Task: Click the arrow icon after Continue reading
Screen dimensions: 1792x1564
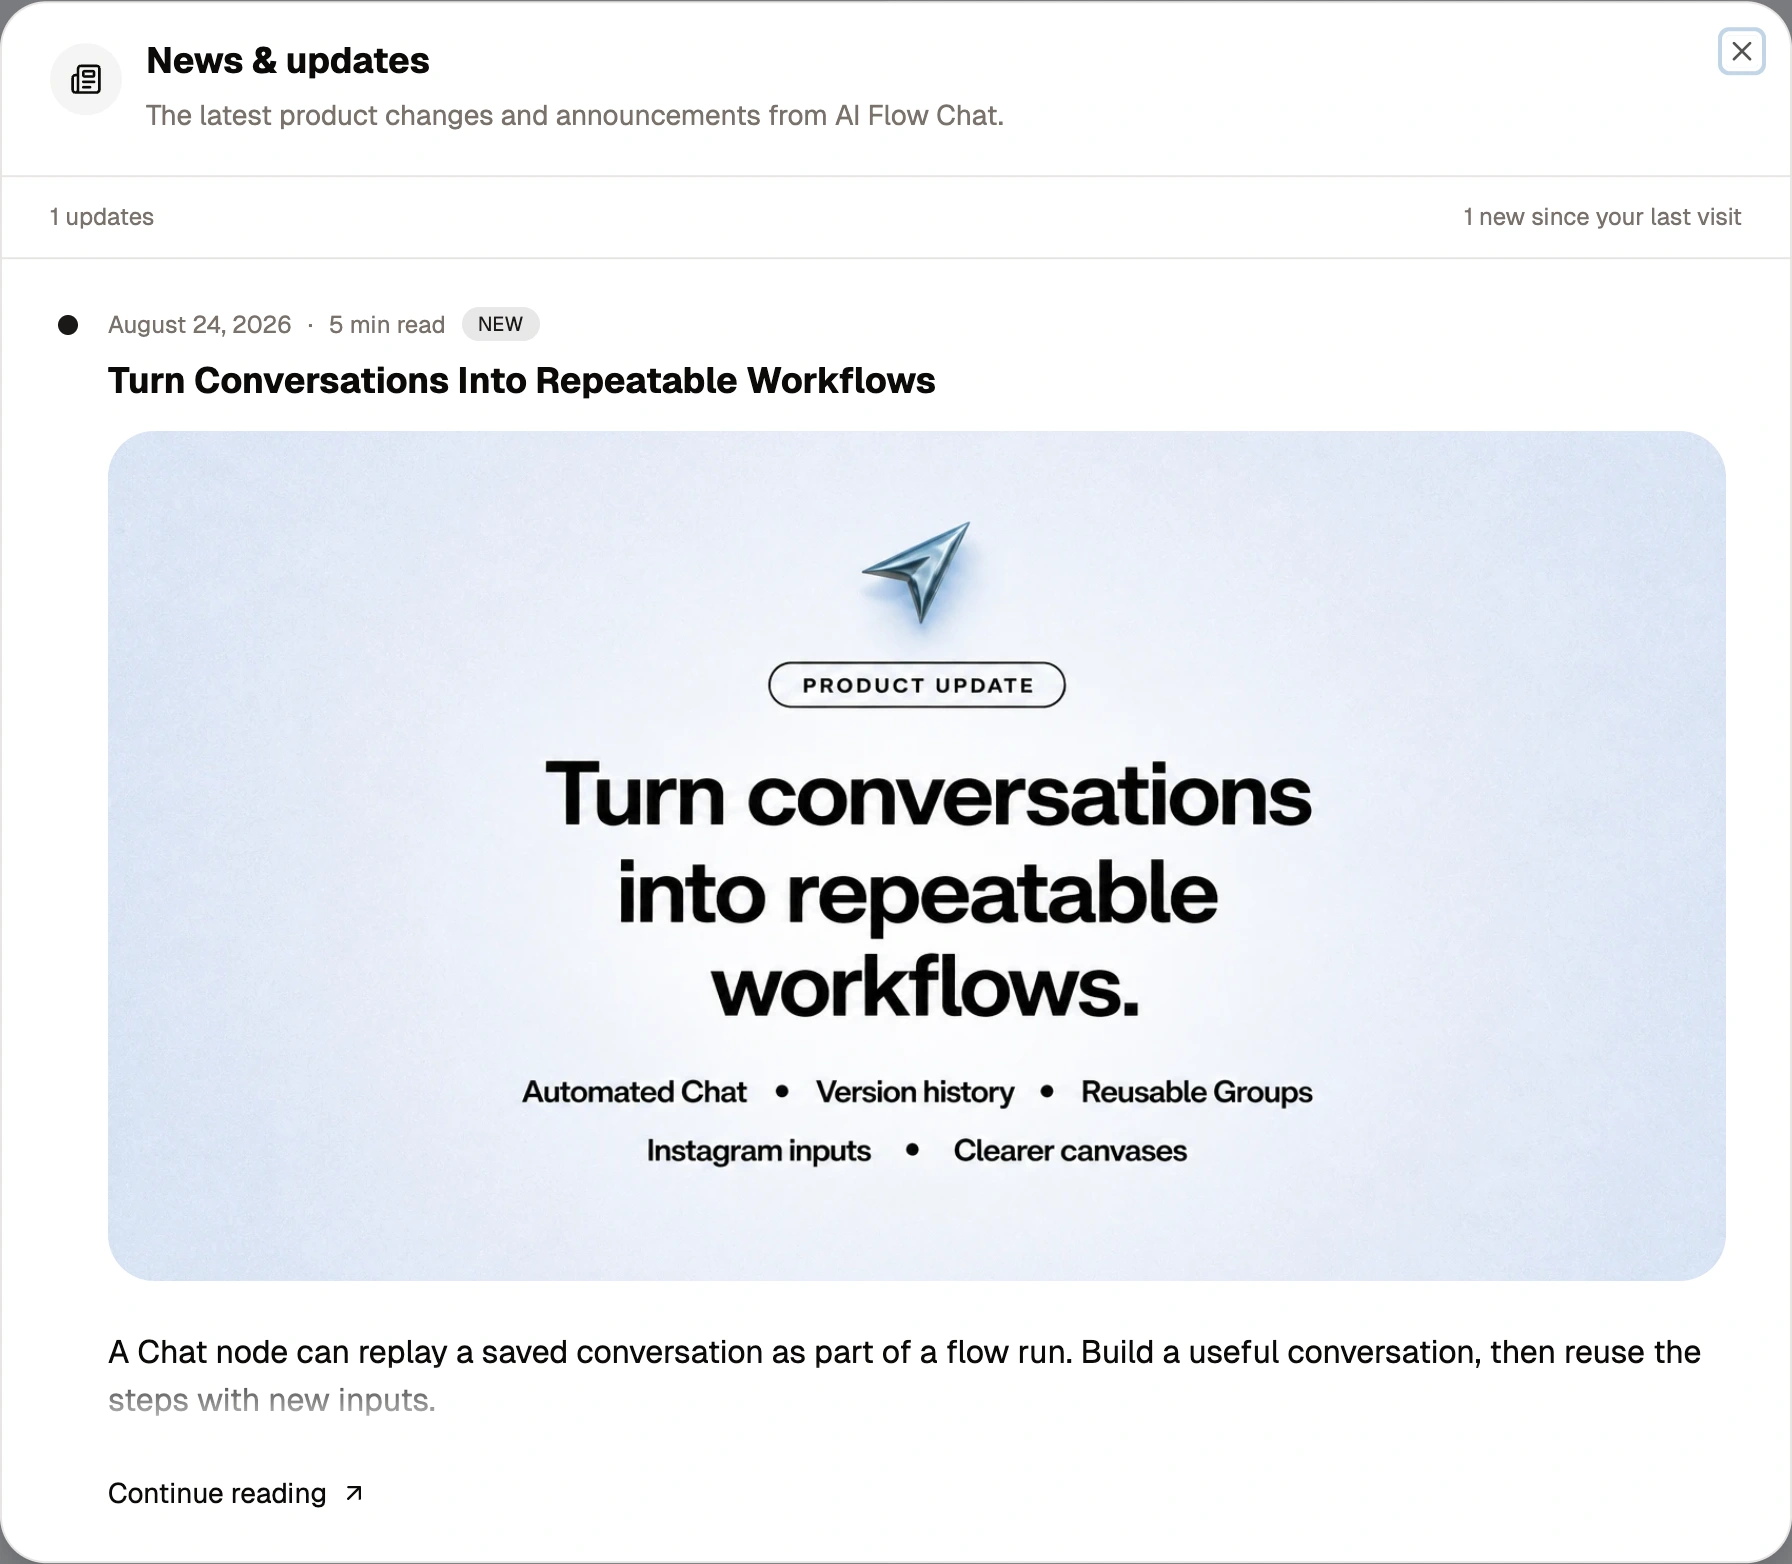Action: (x=353, y=1493)
